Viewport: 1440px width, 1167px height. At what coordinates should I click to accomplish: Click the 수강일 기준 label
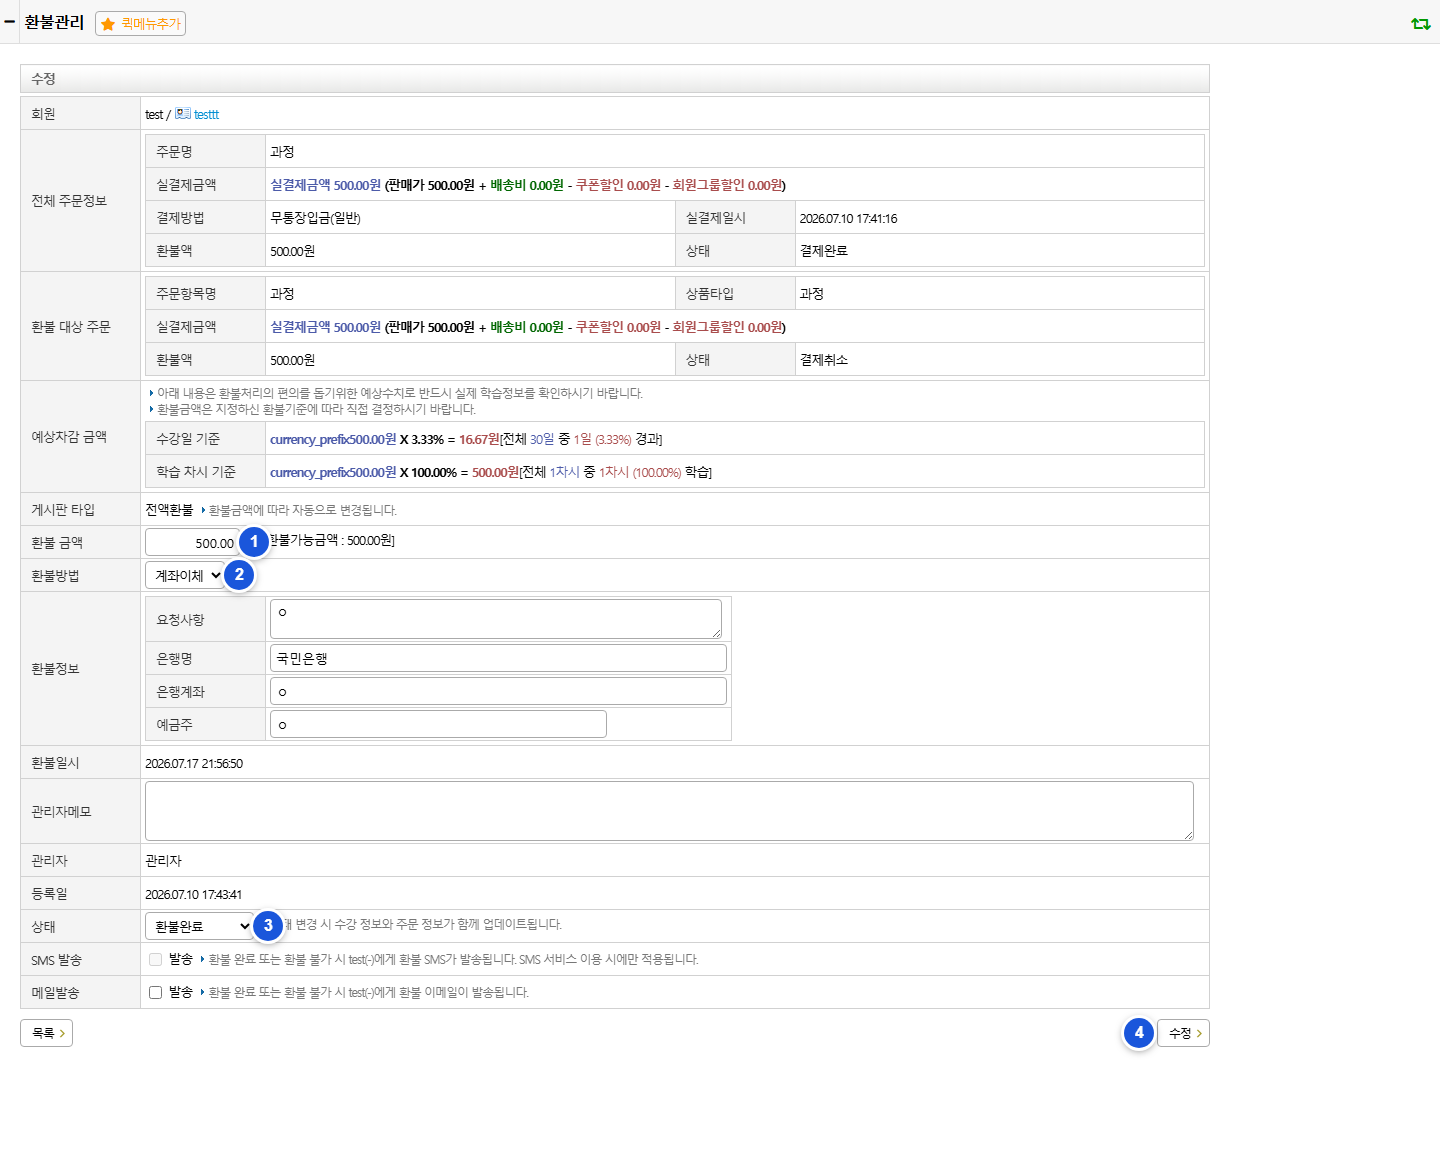tap(188, 439)
